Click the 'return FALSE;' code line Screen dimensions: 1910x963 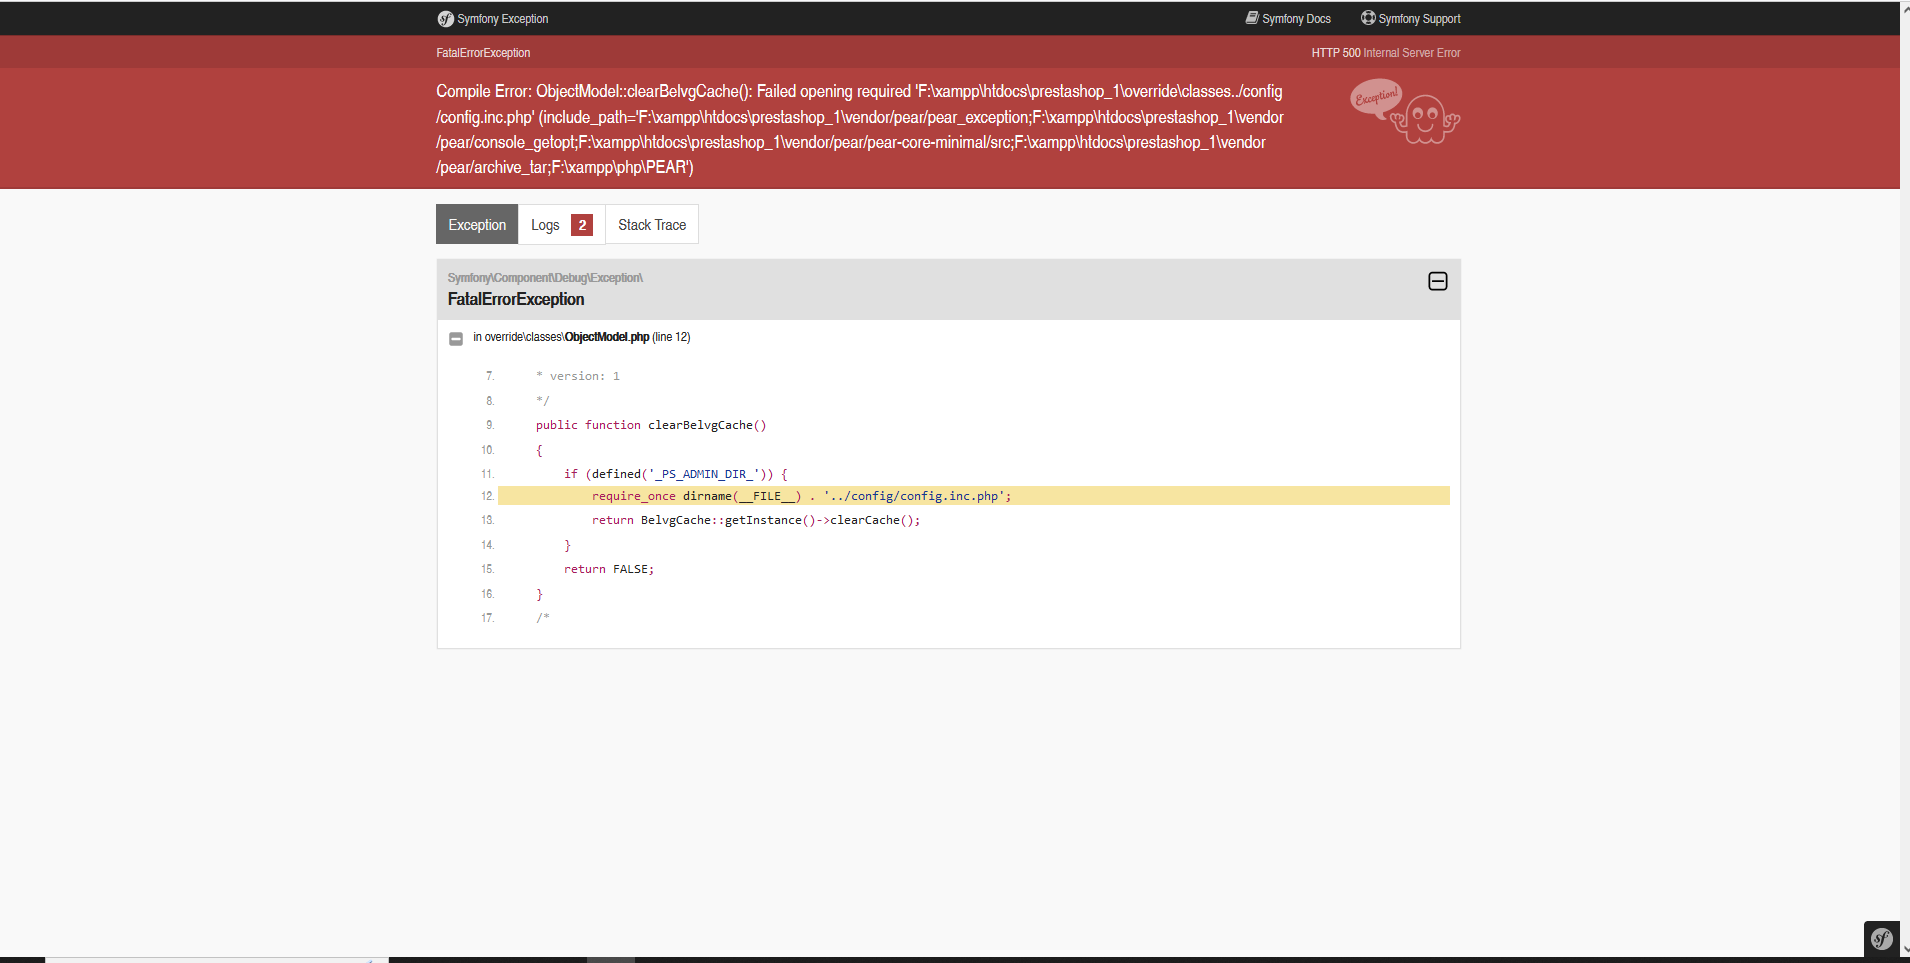coord(609,569)
